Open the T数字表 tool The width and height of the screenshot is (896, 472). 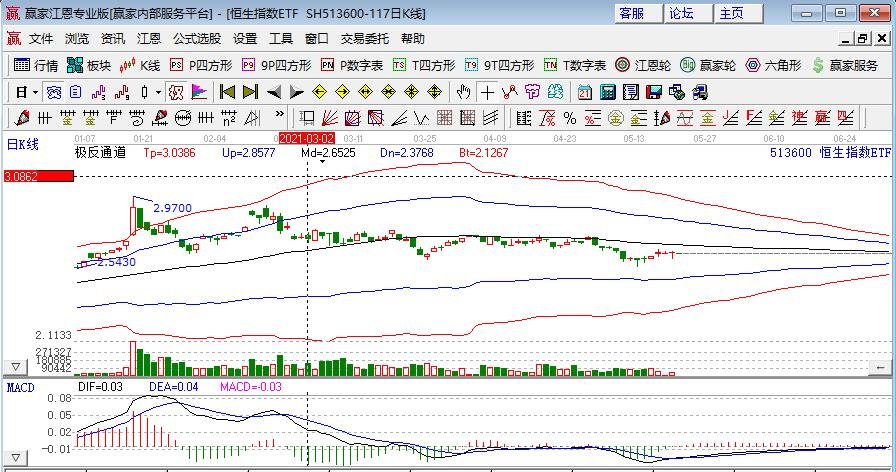(575, 66)
